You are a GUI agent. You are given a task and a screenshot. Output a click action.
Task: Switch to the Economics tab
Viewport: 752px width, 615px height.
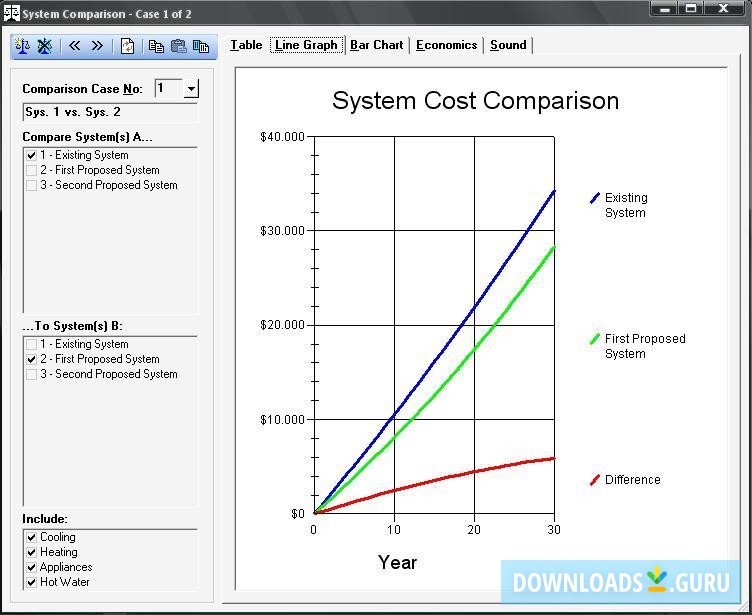point(446,45)
